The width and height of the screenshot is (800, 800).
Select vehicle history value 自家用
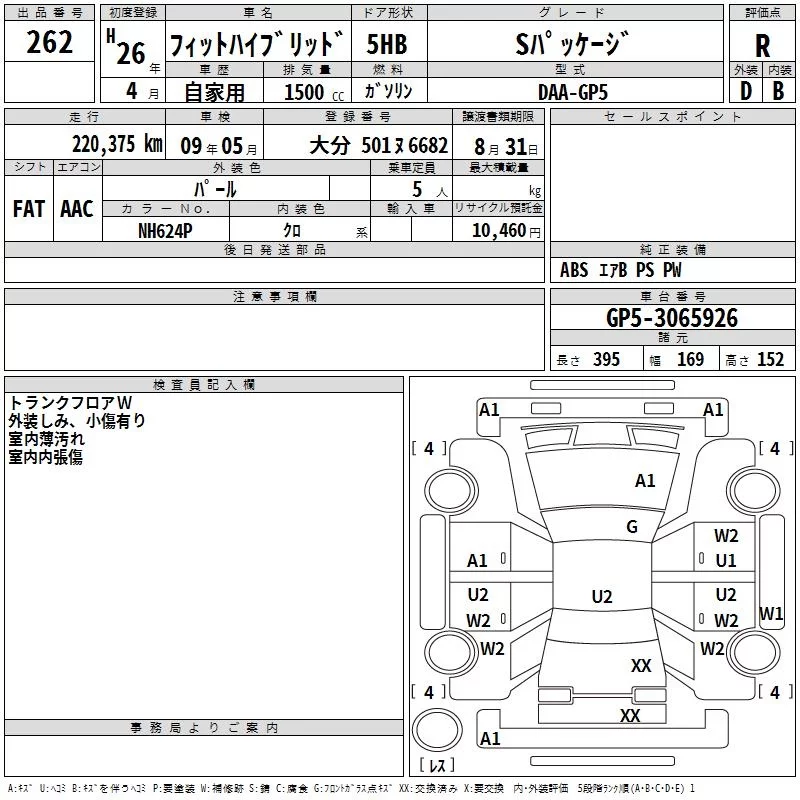[214, 92]
